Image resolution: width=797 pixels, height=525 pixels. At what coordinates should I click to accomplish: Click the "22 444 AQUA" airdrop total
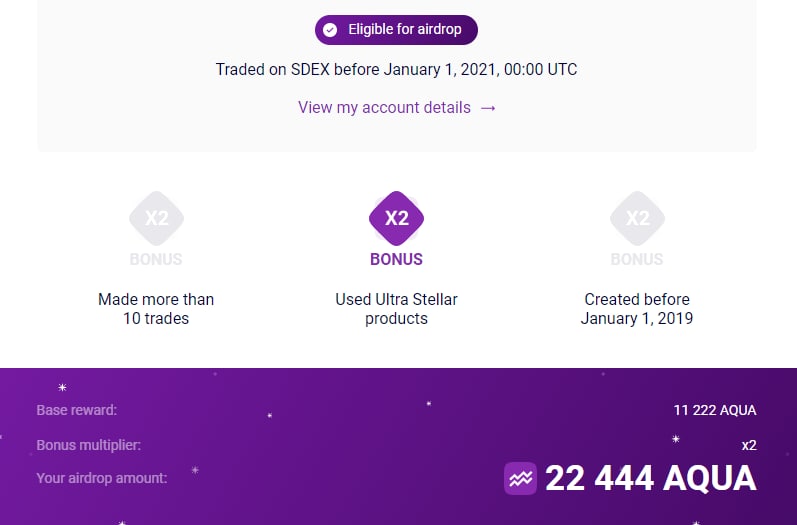point(651,478)
